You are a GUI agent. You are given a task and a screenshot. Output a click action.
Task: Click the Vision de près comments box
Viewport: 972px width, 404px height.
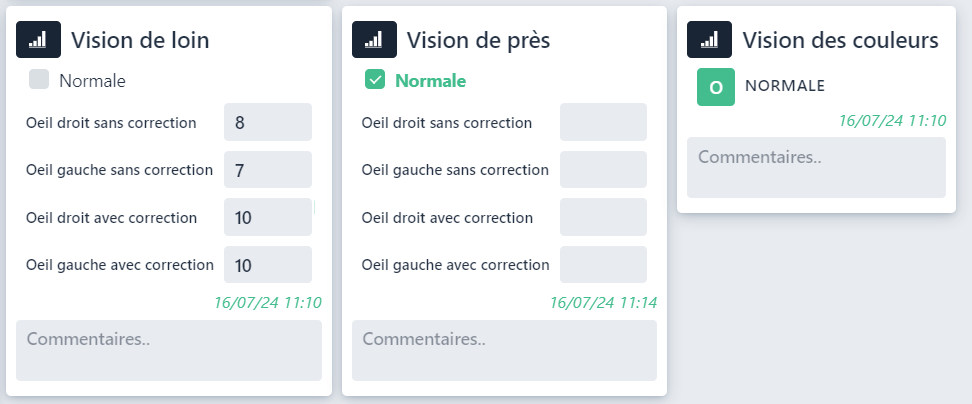pyautogui.click(x=504, y=350)
